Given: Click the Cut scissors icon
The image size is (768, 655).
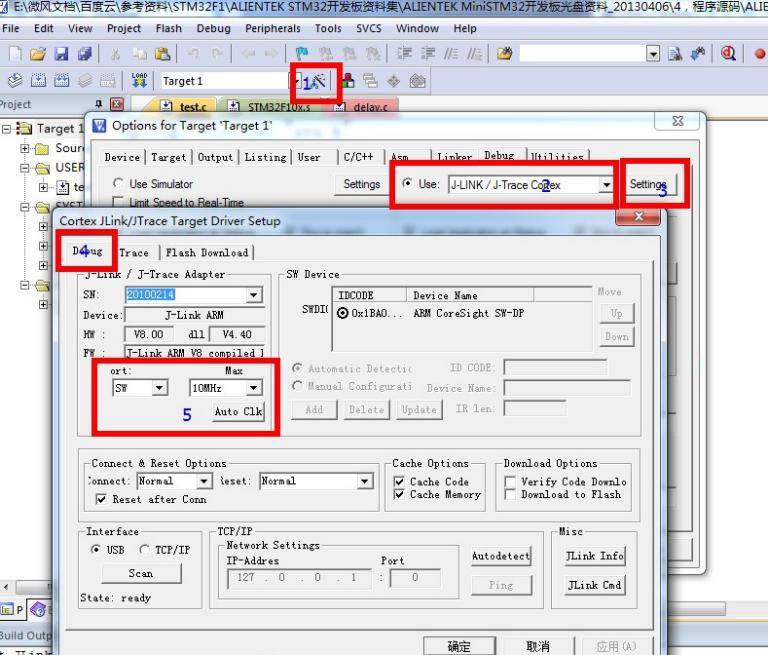Looking at the screenshot, I should (x=116, y=53).
